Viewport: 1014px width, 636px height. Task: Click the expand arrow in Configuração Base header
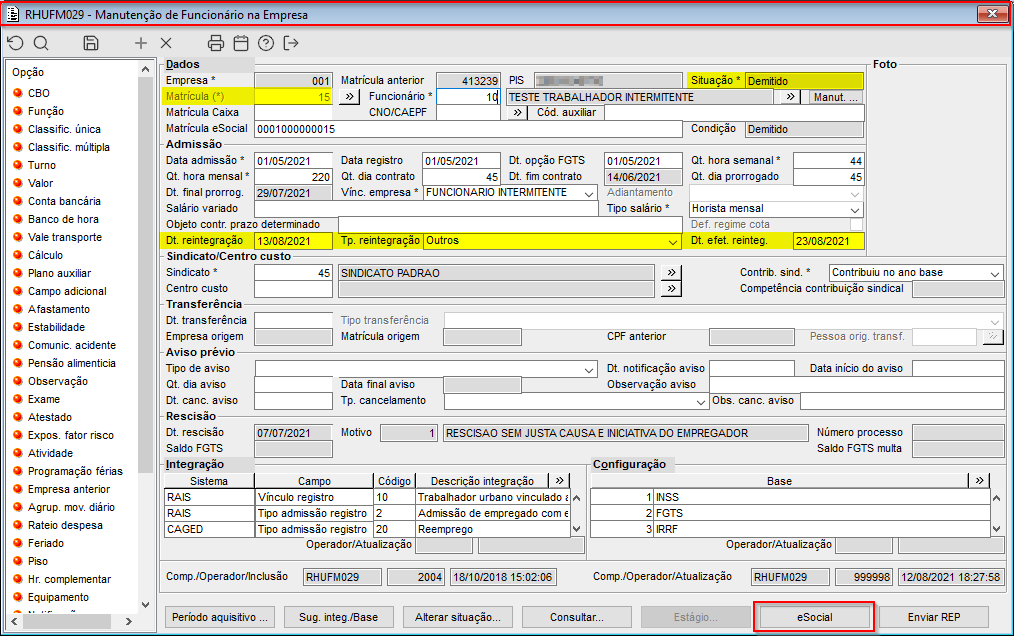pos(980,480)
